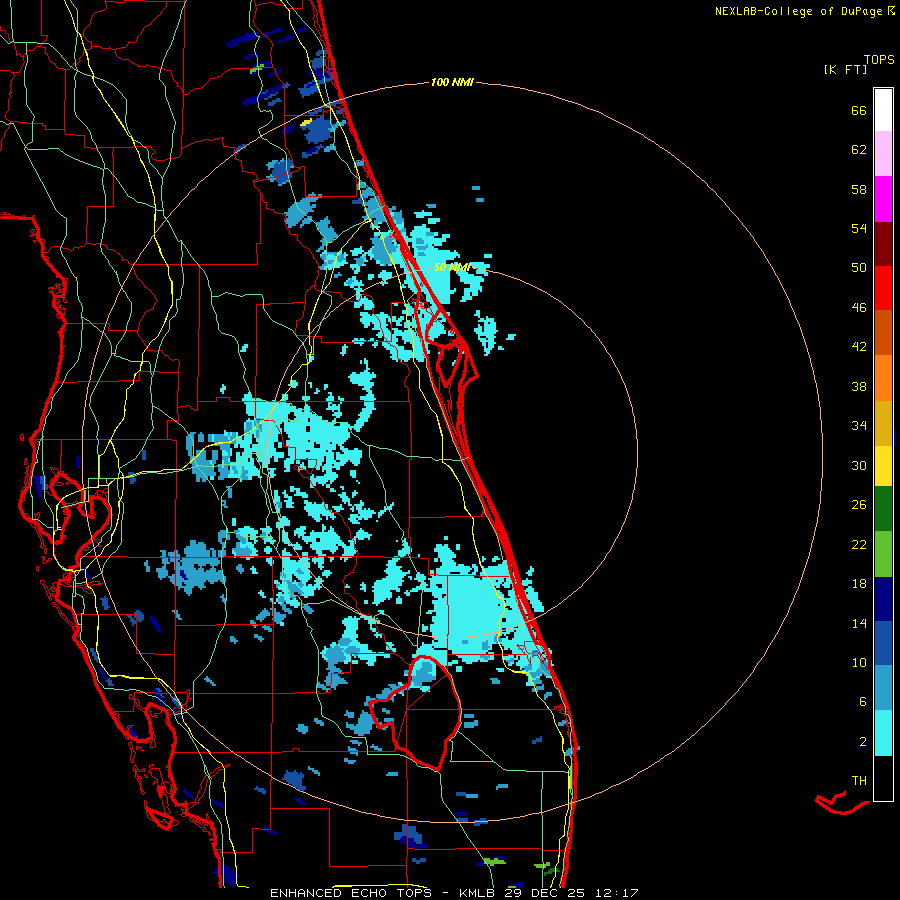The width and height of the screenshot is (900, 900).
Task: Click the 50 NMI range ring label
Action: pos(452,267)
